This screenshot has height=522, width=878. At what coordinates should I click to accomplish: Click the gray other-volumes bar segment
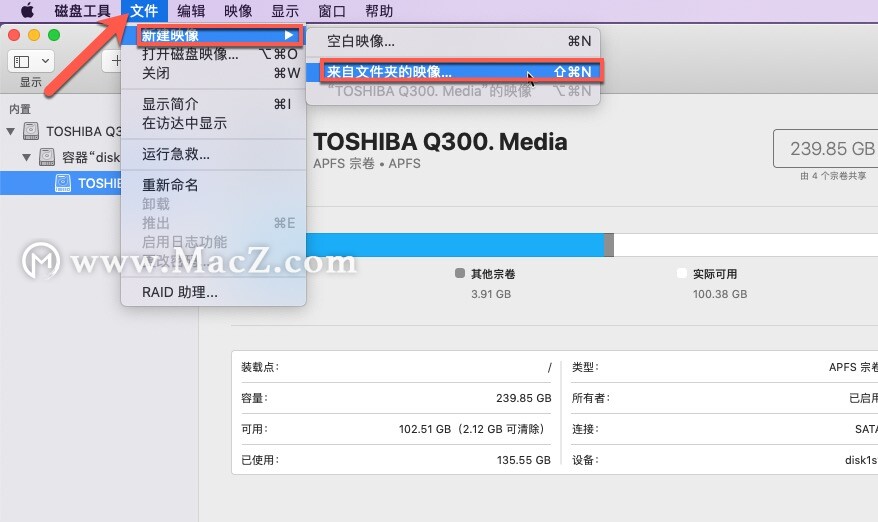(x=609, y=245)
